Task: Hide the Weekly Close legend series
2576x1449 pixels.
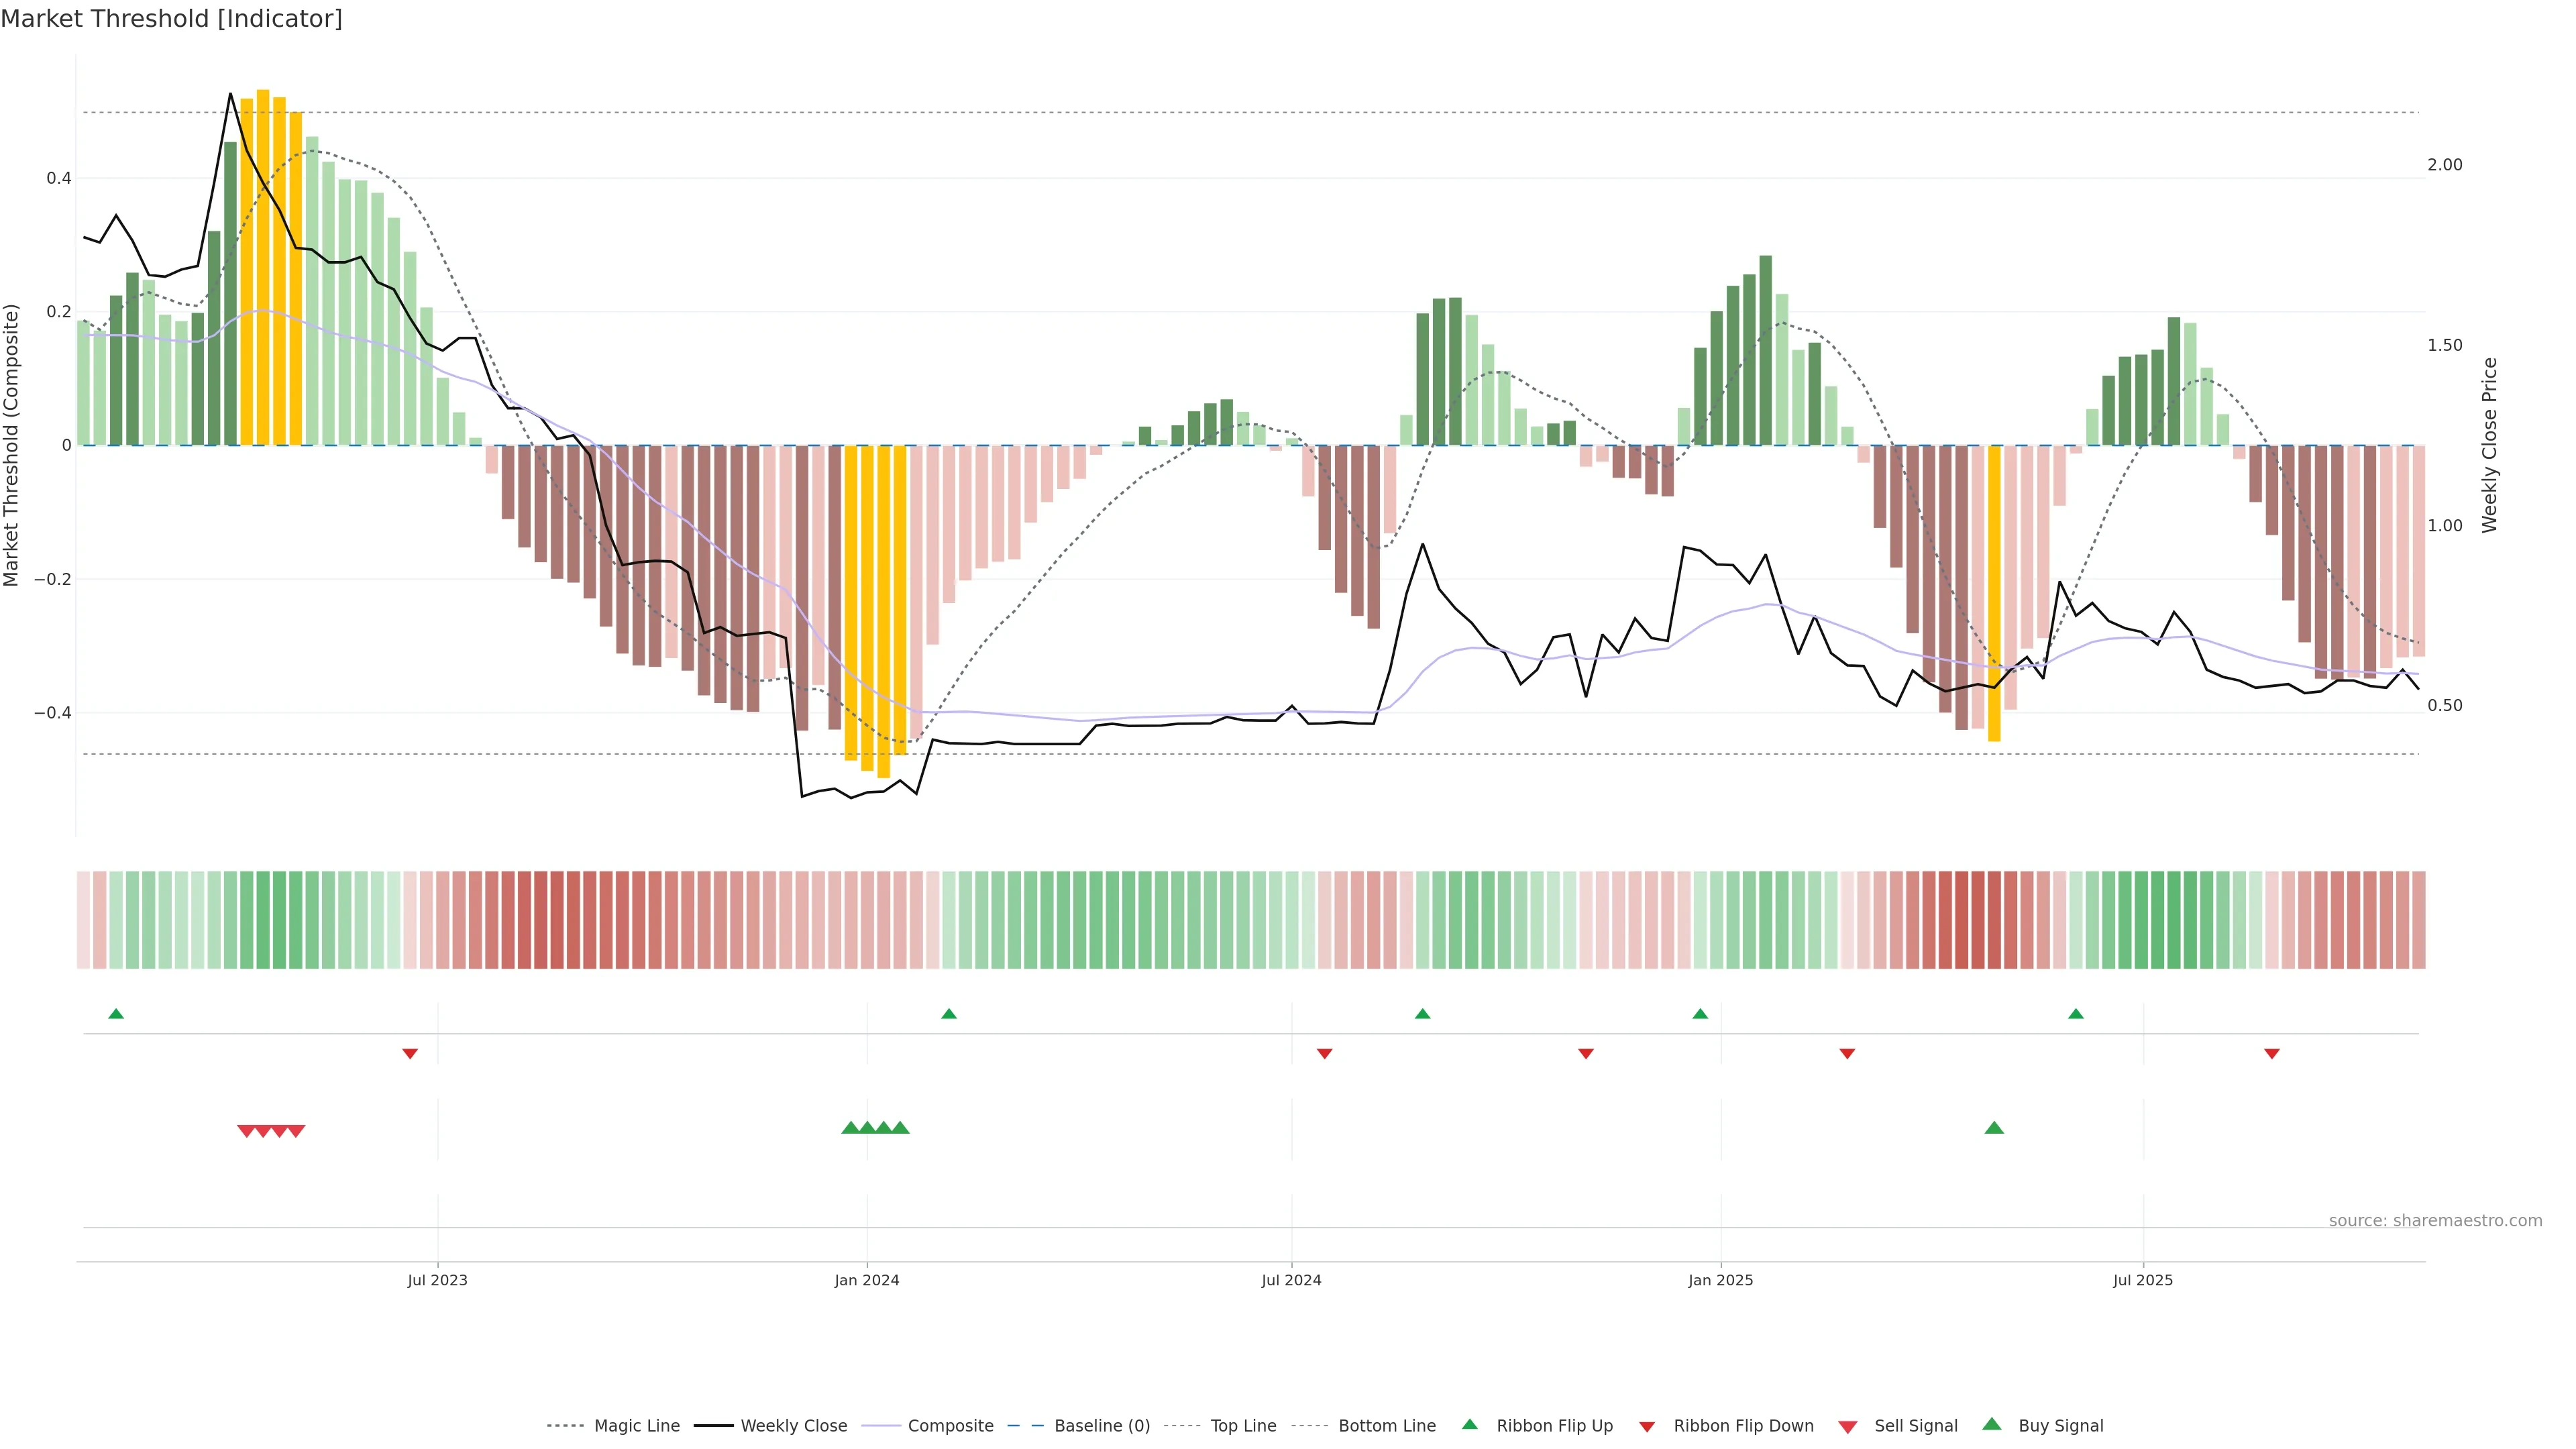Action: click(793, 1426)
